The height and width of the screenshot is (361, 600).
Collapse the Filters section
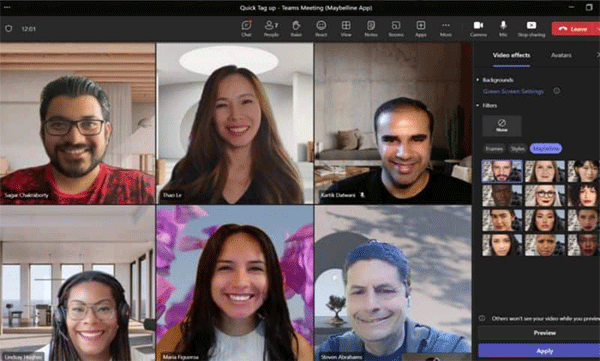(478, 105)
